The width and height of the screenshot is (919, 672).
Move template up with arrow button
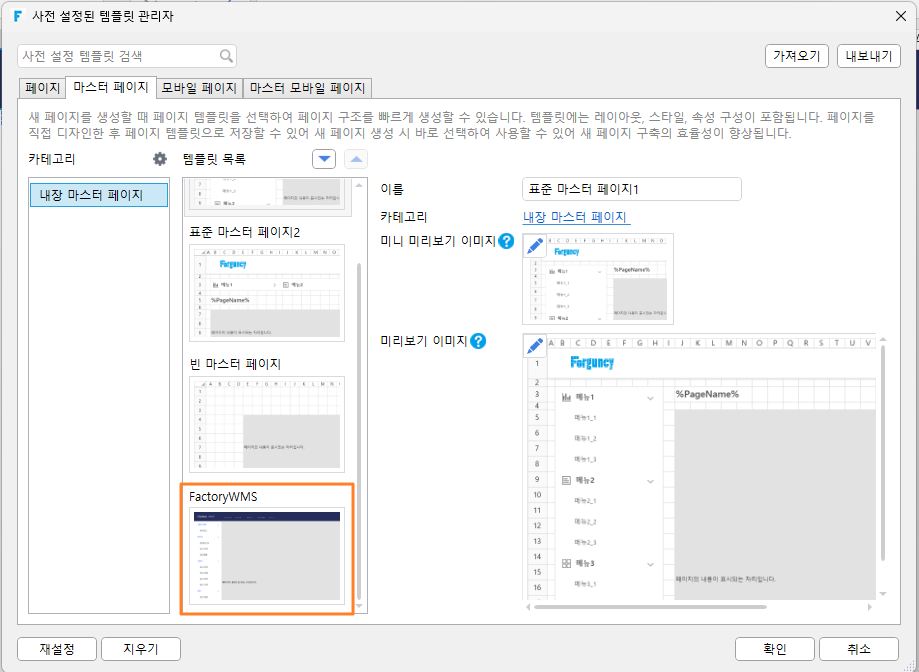pos(356,159)
